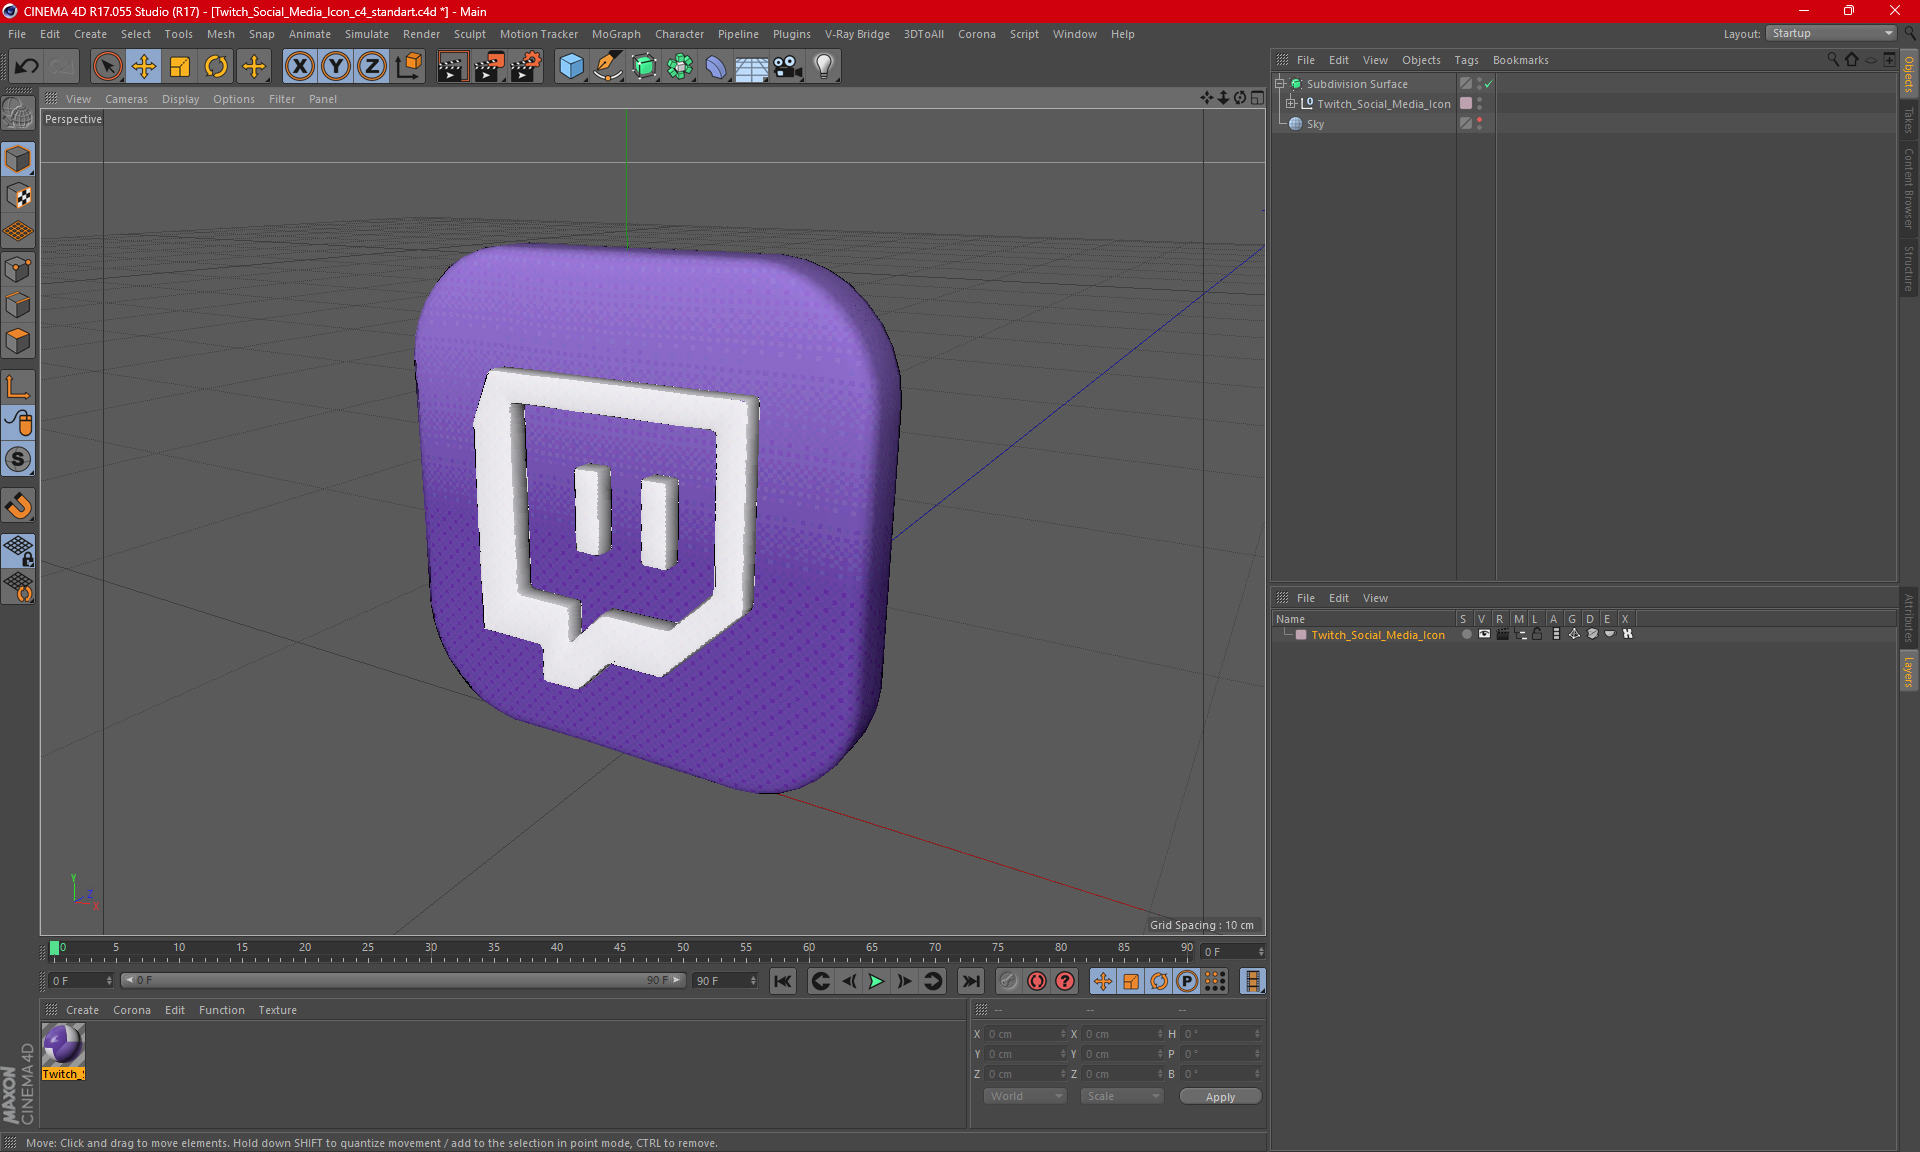This screenshot has height=1152, width=1920.
Task: Open the Render menu
Action: point(421,34)
